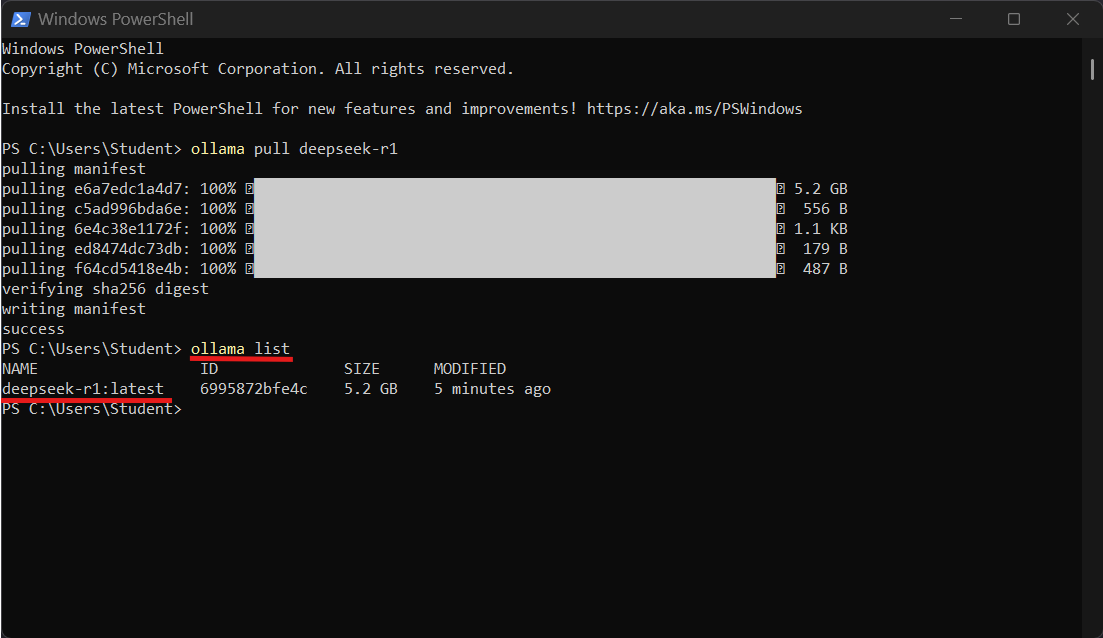Click the 1.1 KB size value
Screen dimensions: 1103x638
tap(820, 229)
